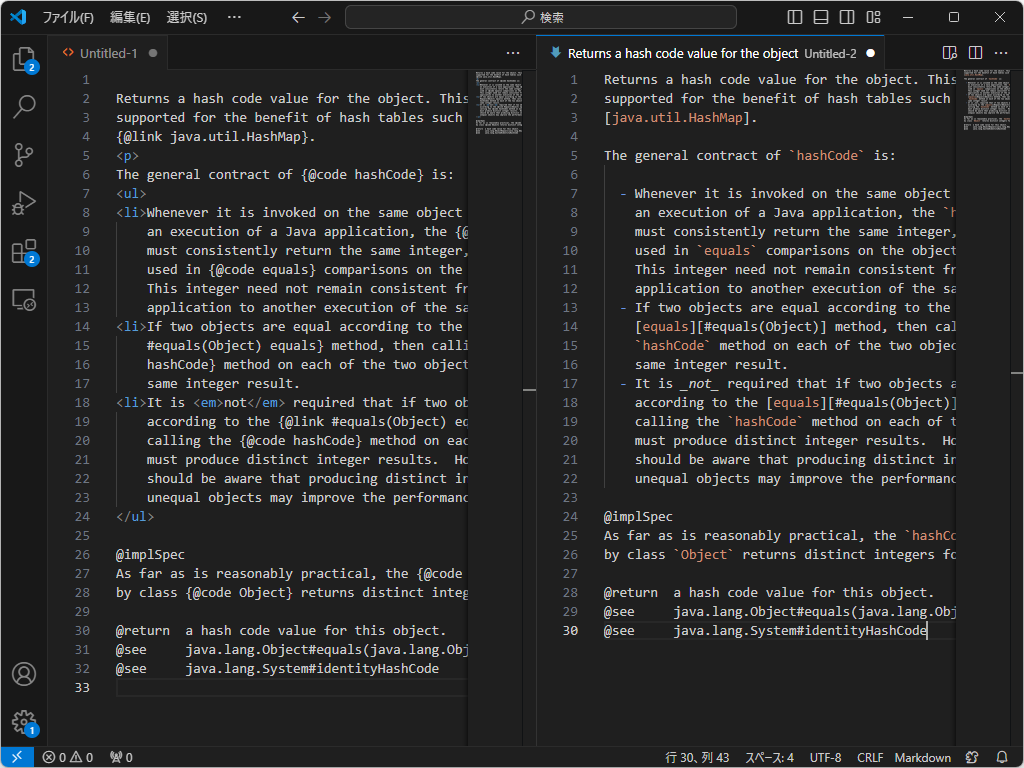Image resolution: width=1024 pixels, height=768 pixels.
Task: Open more actions menu of Untitled-2 editor
Action: pos(1001,52)
